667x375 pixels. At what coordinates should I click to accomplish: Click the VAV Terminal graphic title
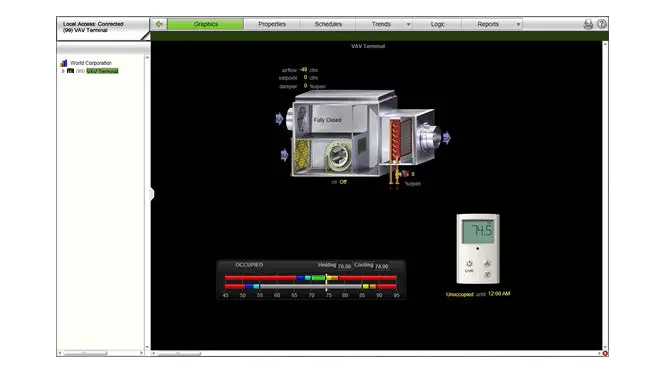tap(368, 46)
